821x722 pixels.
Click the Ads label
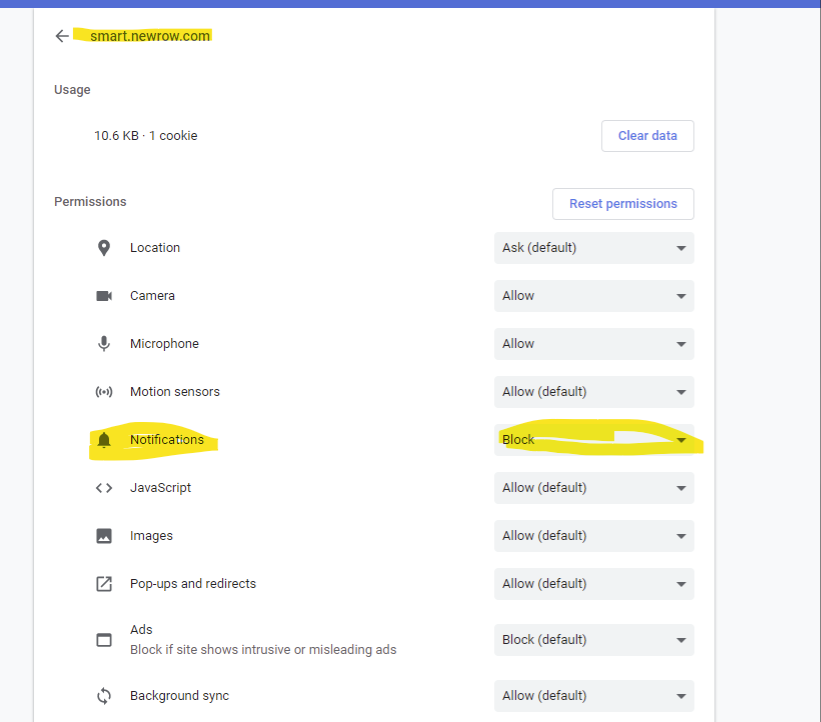tap(141, 630)
